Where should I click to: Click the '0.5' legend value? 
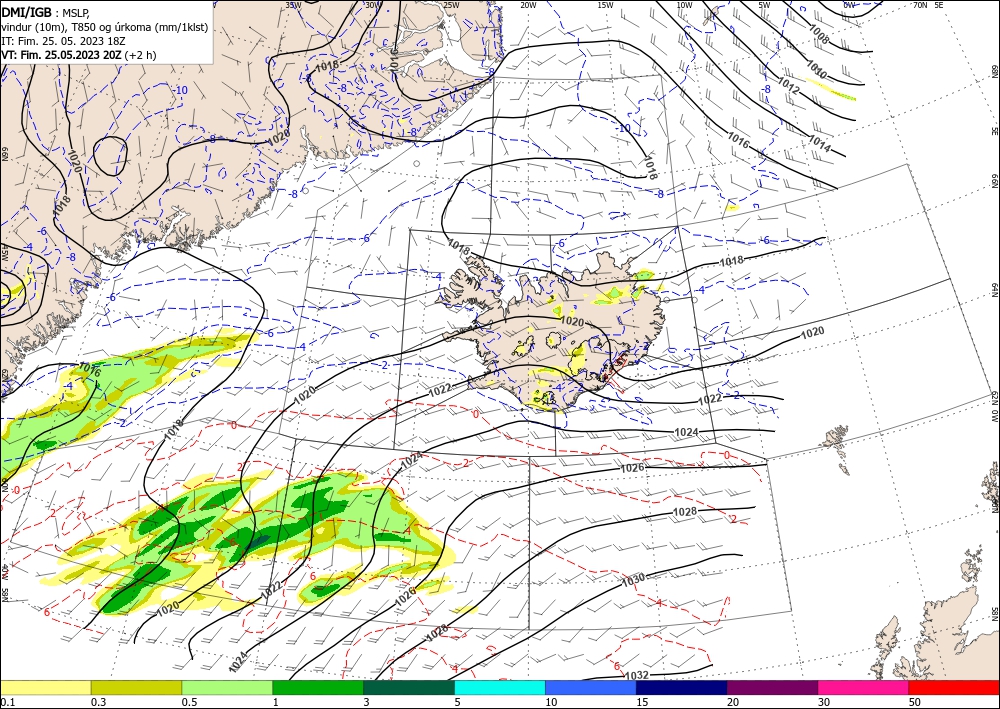189,702
